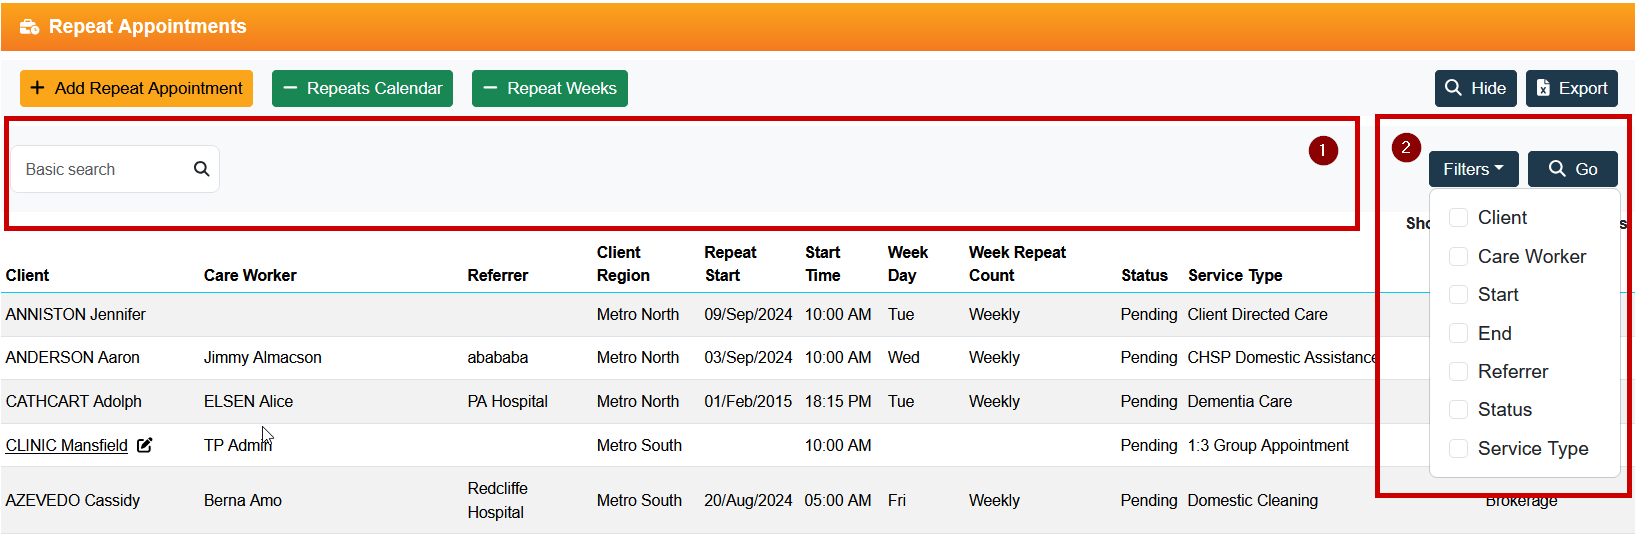Open Repeat Weeks view

(x=549, y=88)
